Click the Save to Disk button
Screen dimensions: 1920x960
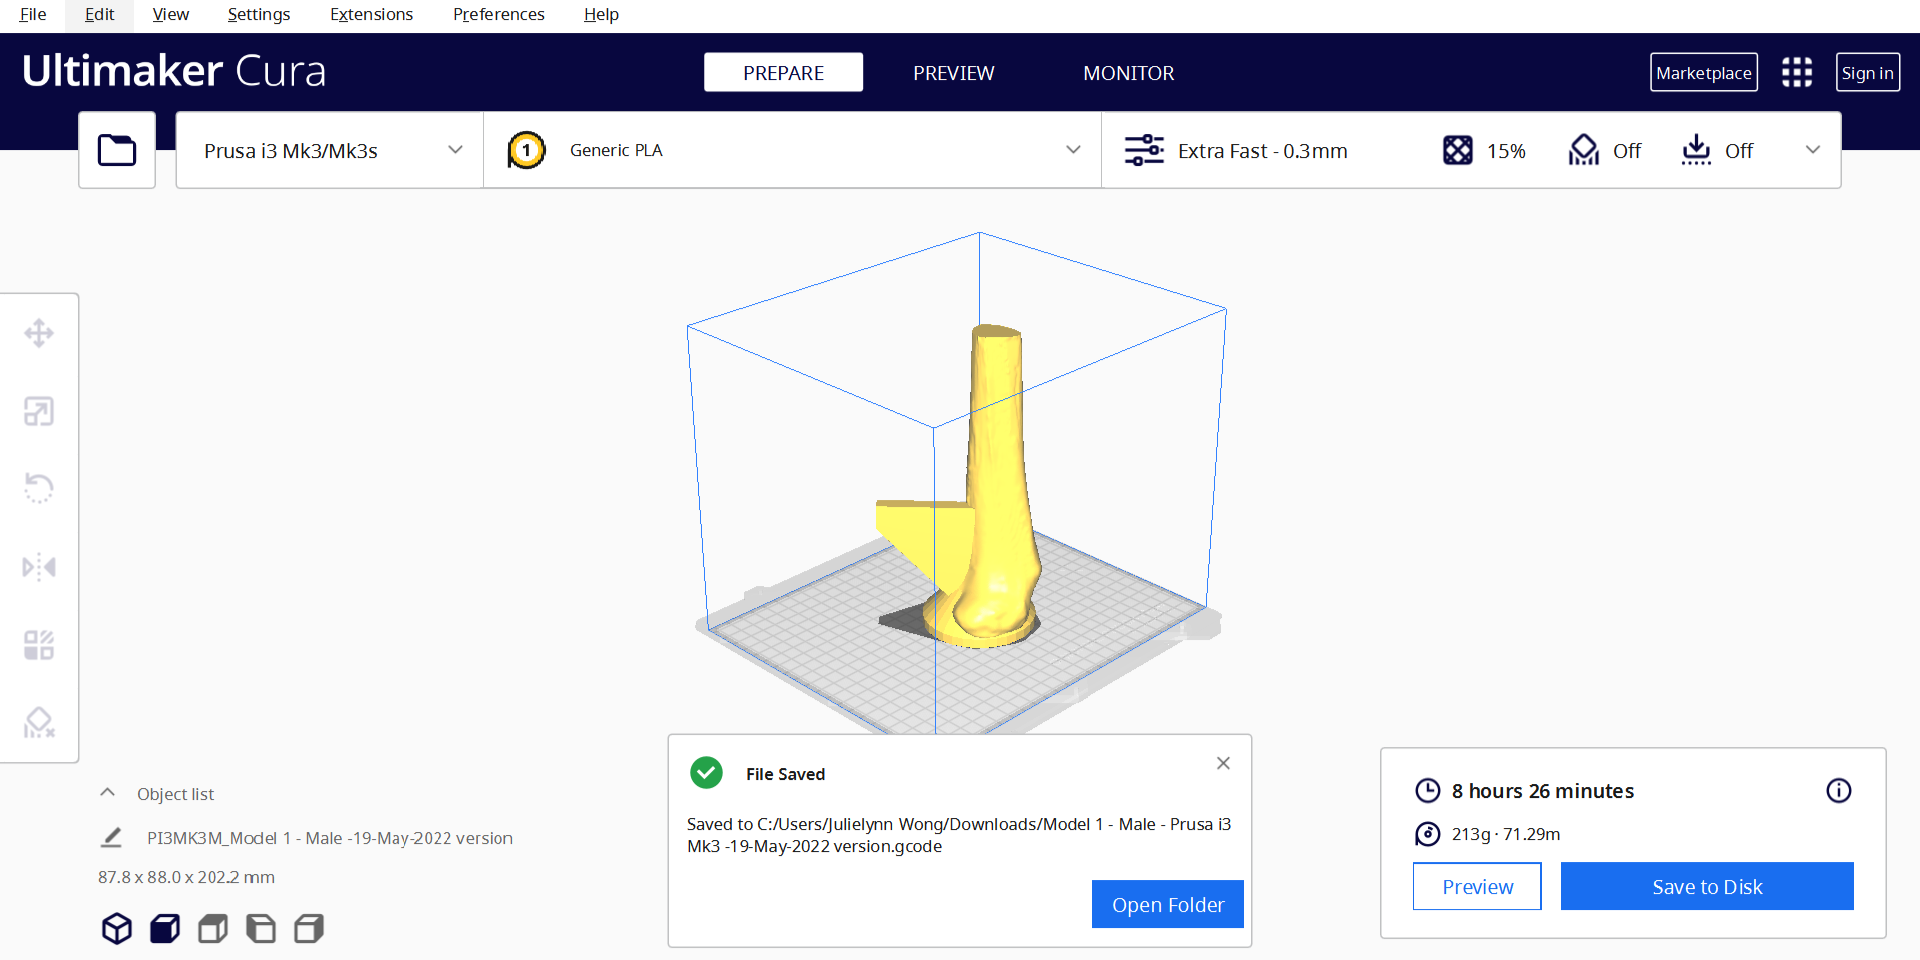(1706, 887)
